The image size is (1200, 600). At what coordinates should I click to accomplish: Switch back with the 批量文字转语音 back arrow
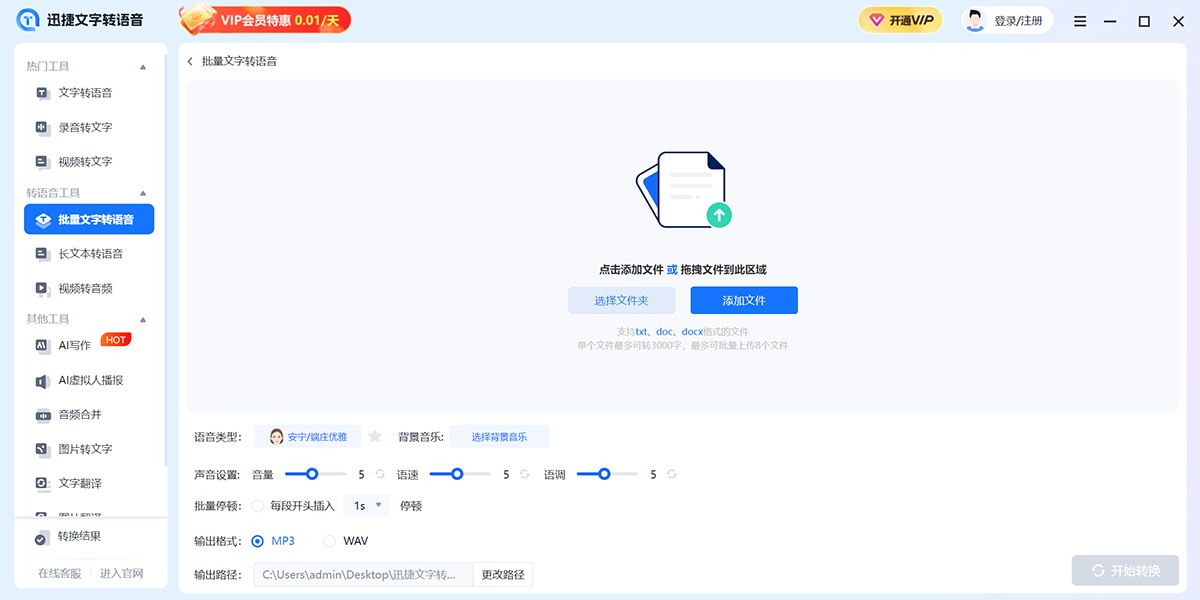(x=190, y=60)
